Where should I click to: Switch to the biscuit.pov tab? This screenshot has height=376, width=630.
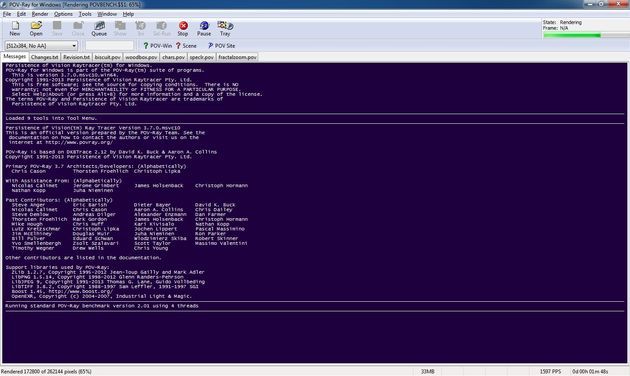(x=107, y=57)
